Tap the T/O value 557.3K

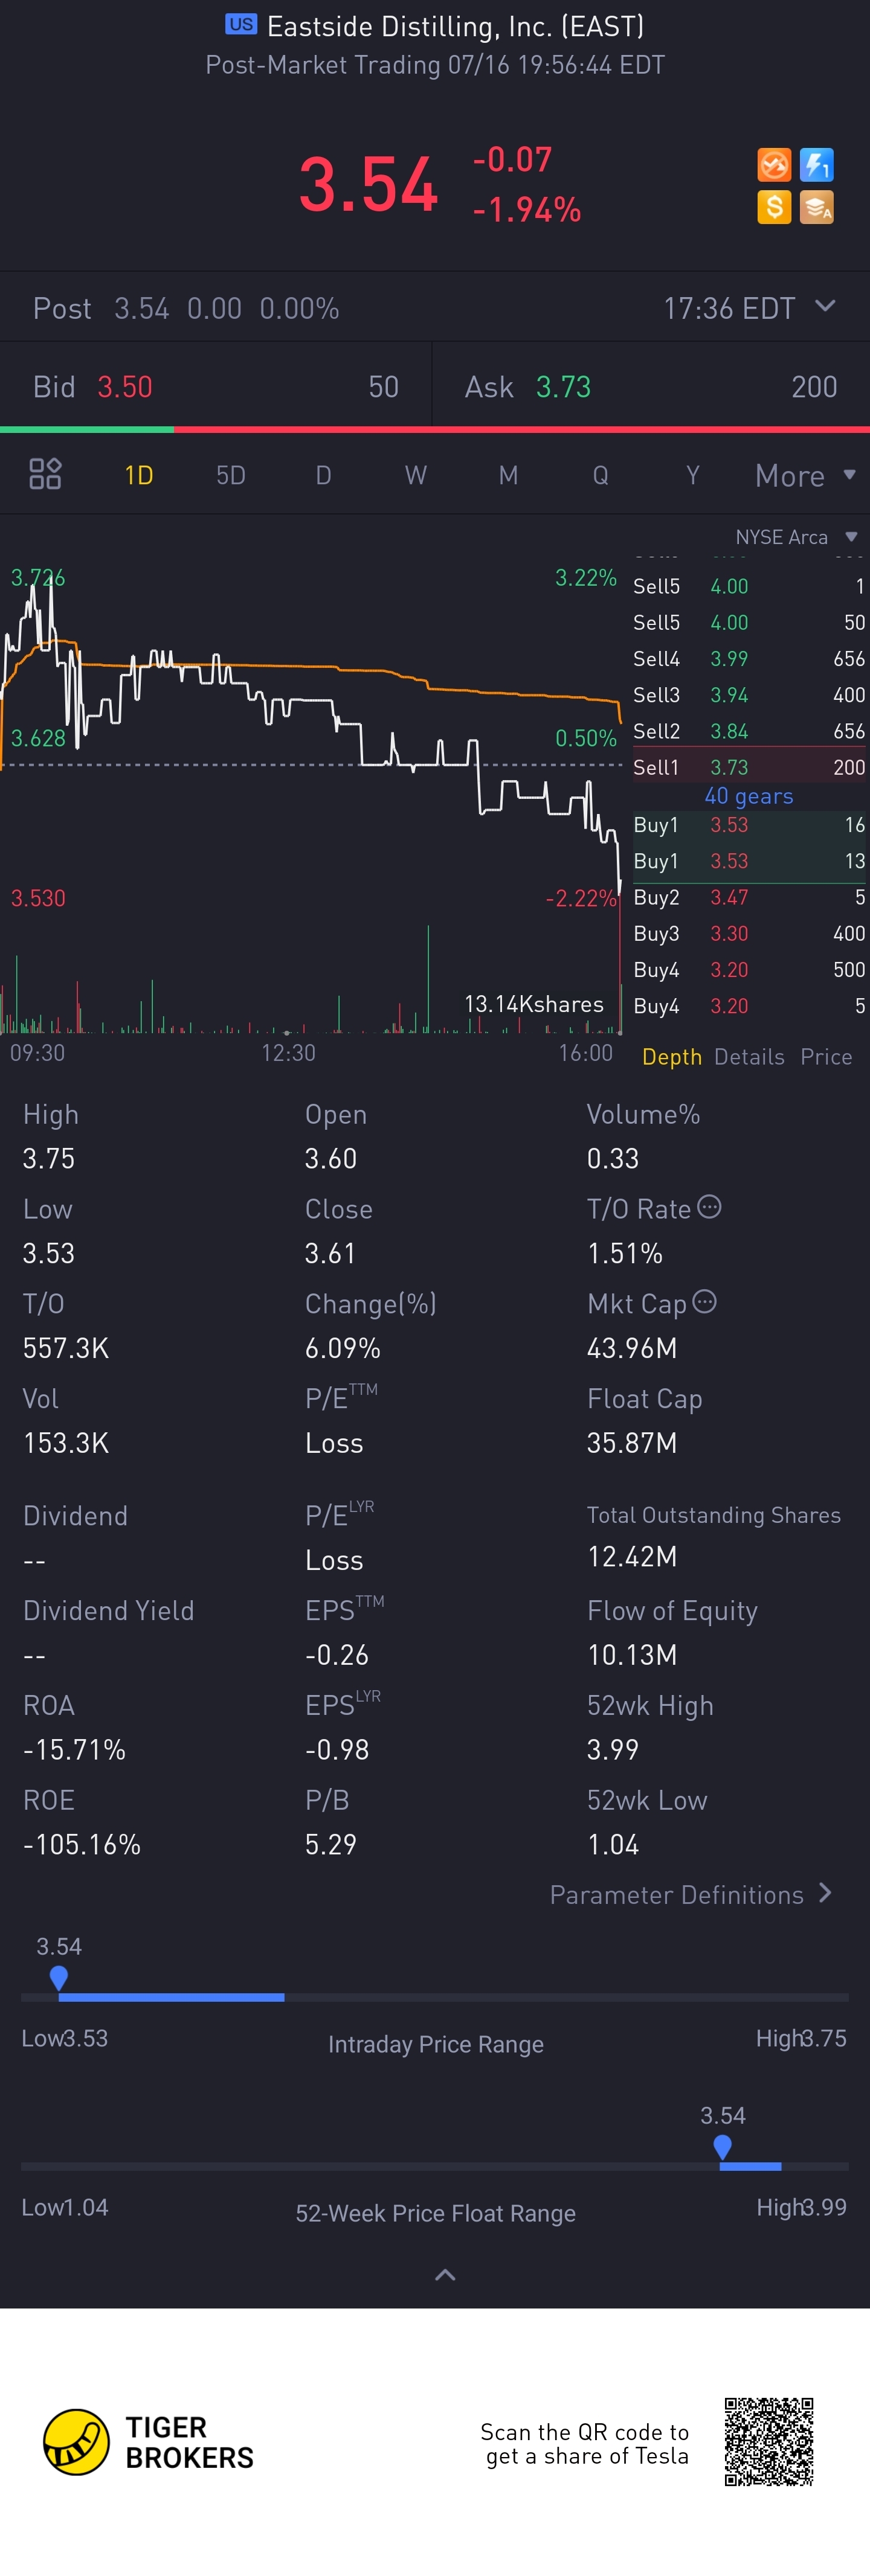66,1348
